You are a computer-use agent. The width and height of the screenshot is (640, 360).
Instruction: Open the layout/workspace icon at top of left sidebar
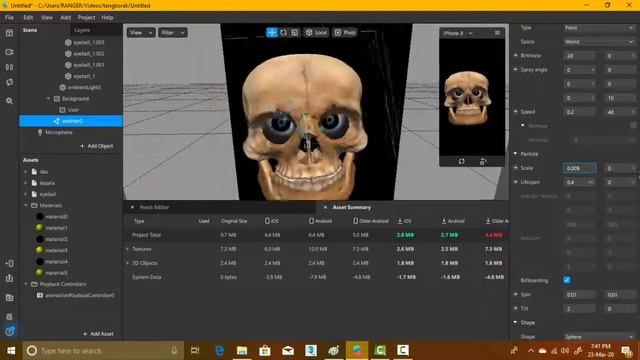click(x=9, y=33)
